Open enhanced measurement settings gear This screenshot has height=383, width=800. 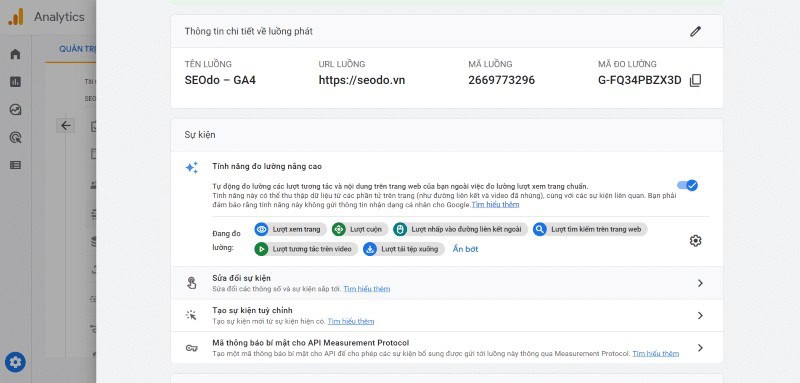695,241
